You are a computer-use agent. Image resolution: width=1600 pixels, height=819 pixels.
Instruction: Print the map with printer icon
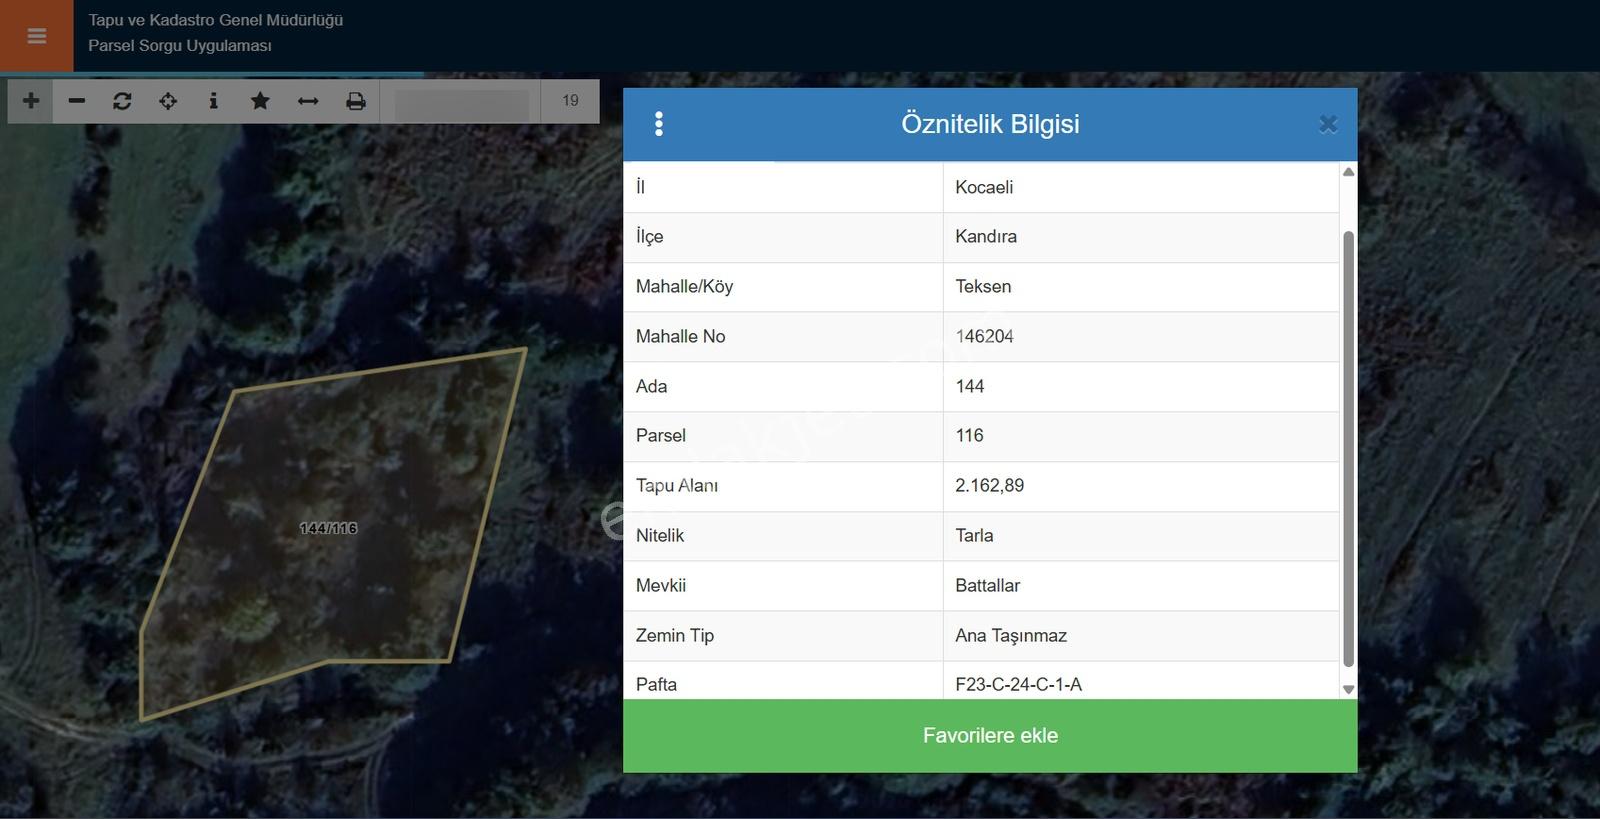coord(356,101)
